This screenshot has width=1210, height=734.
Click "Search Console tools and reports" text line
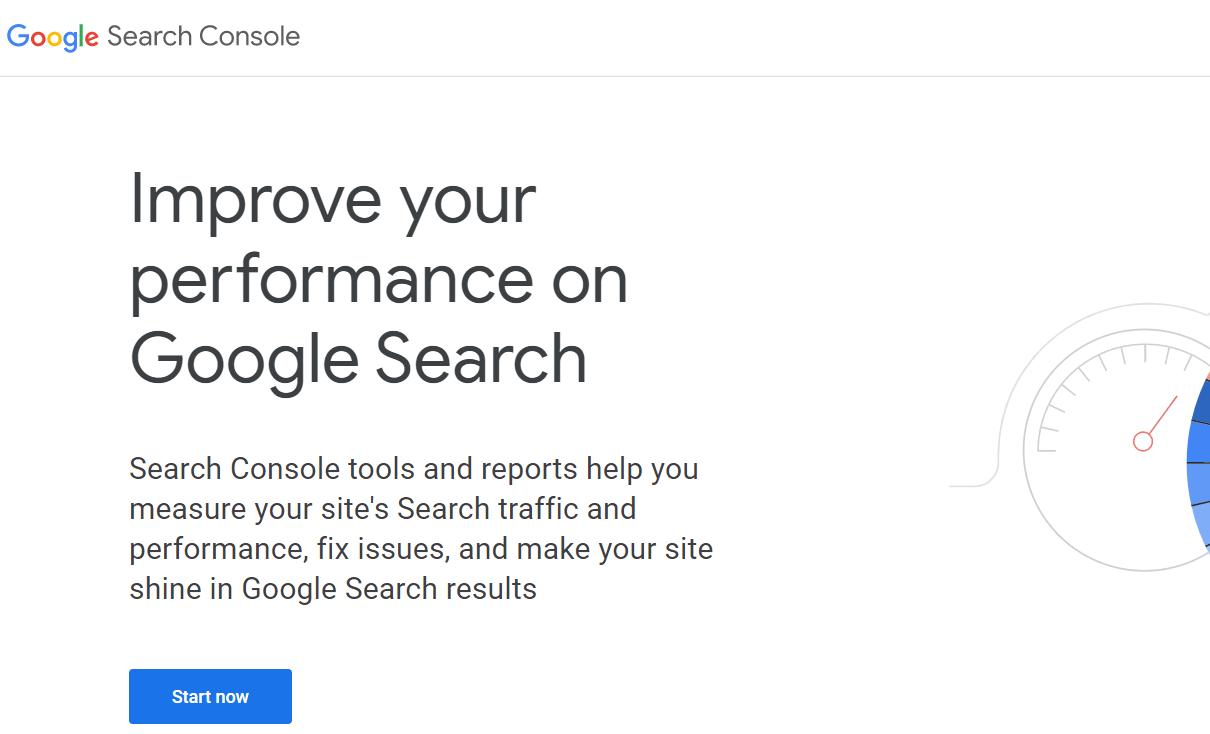pos(414,468)
